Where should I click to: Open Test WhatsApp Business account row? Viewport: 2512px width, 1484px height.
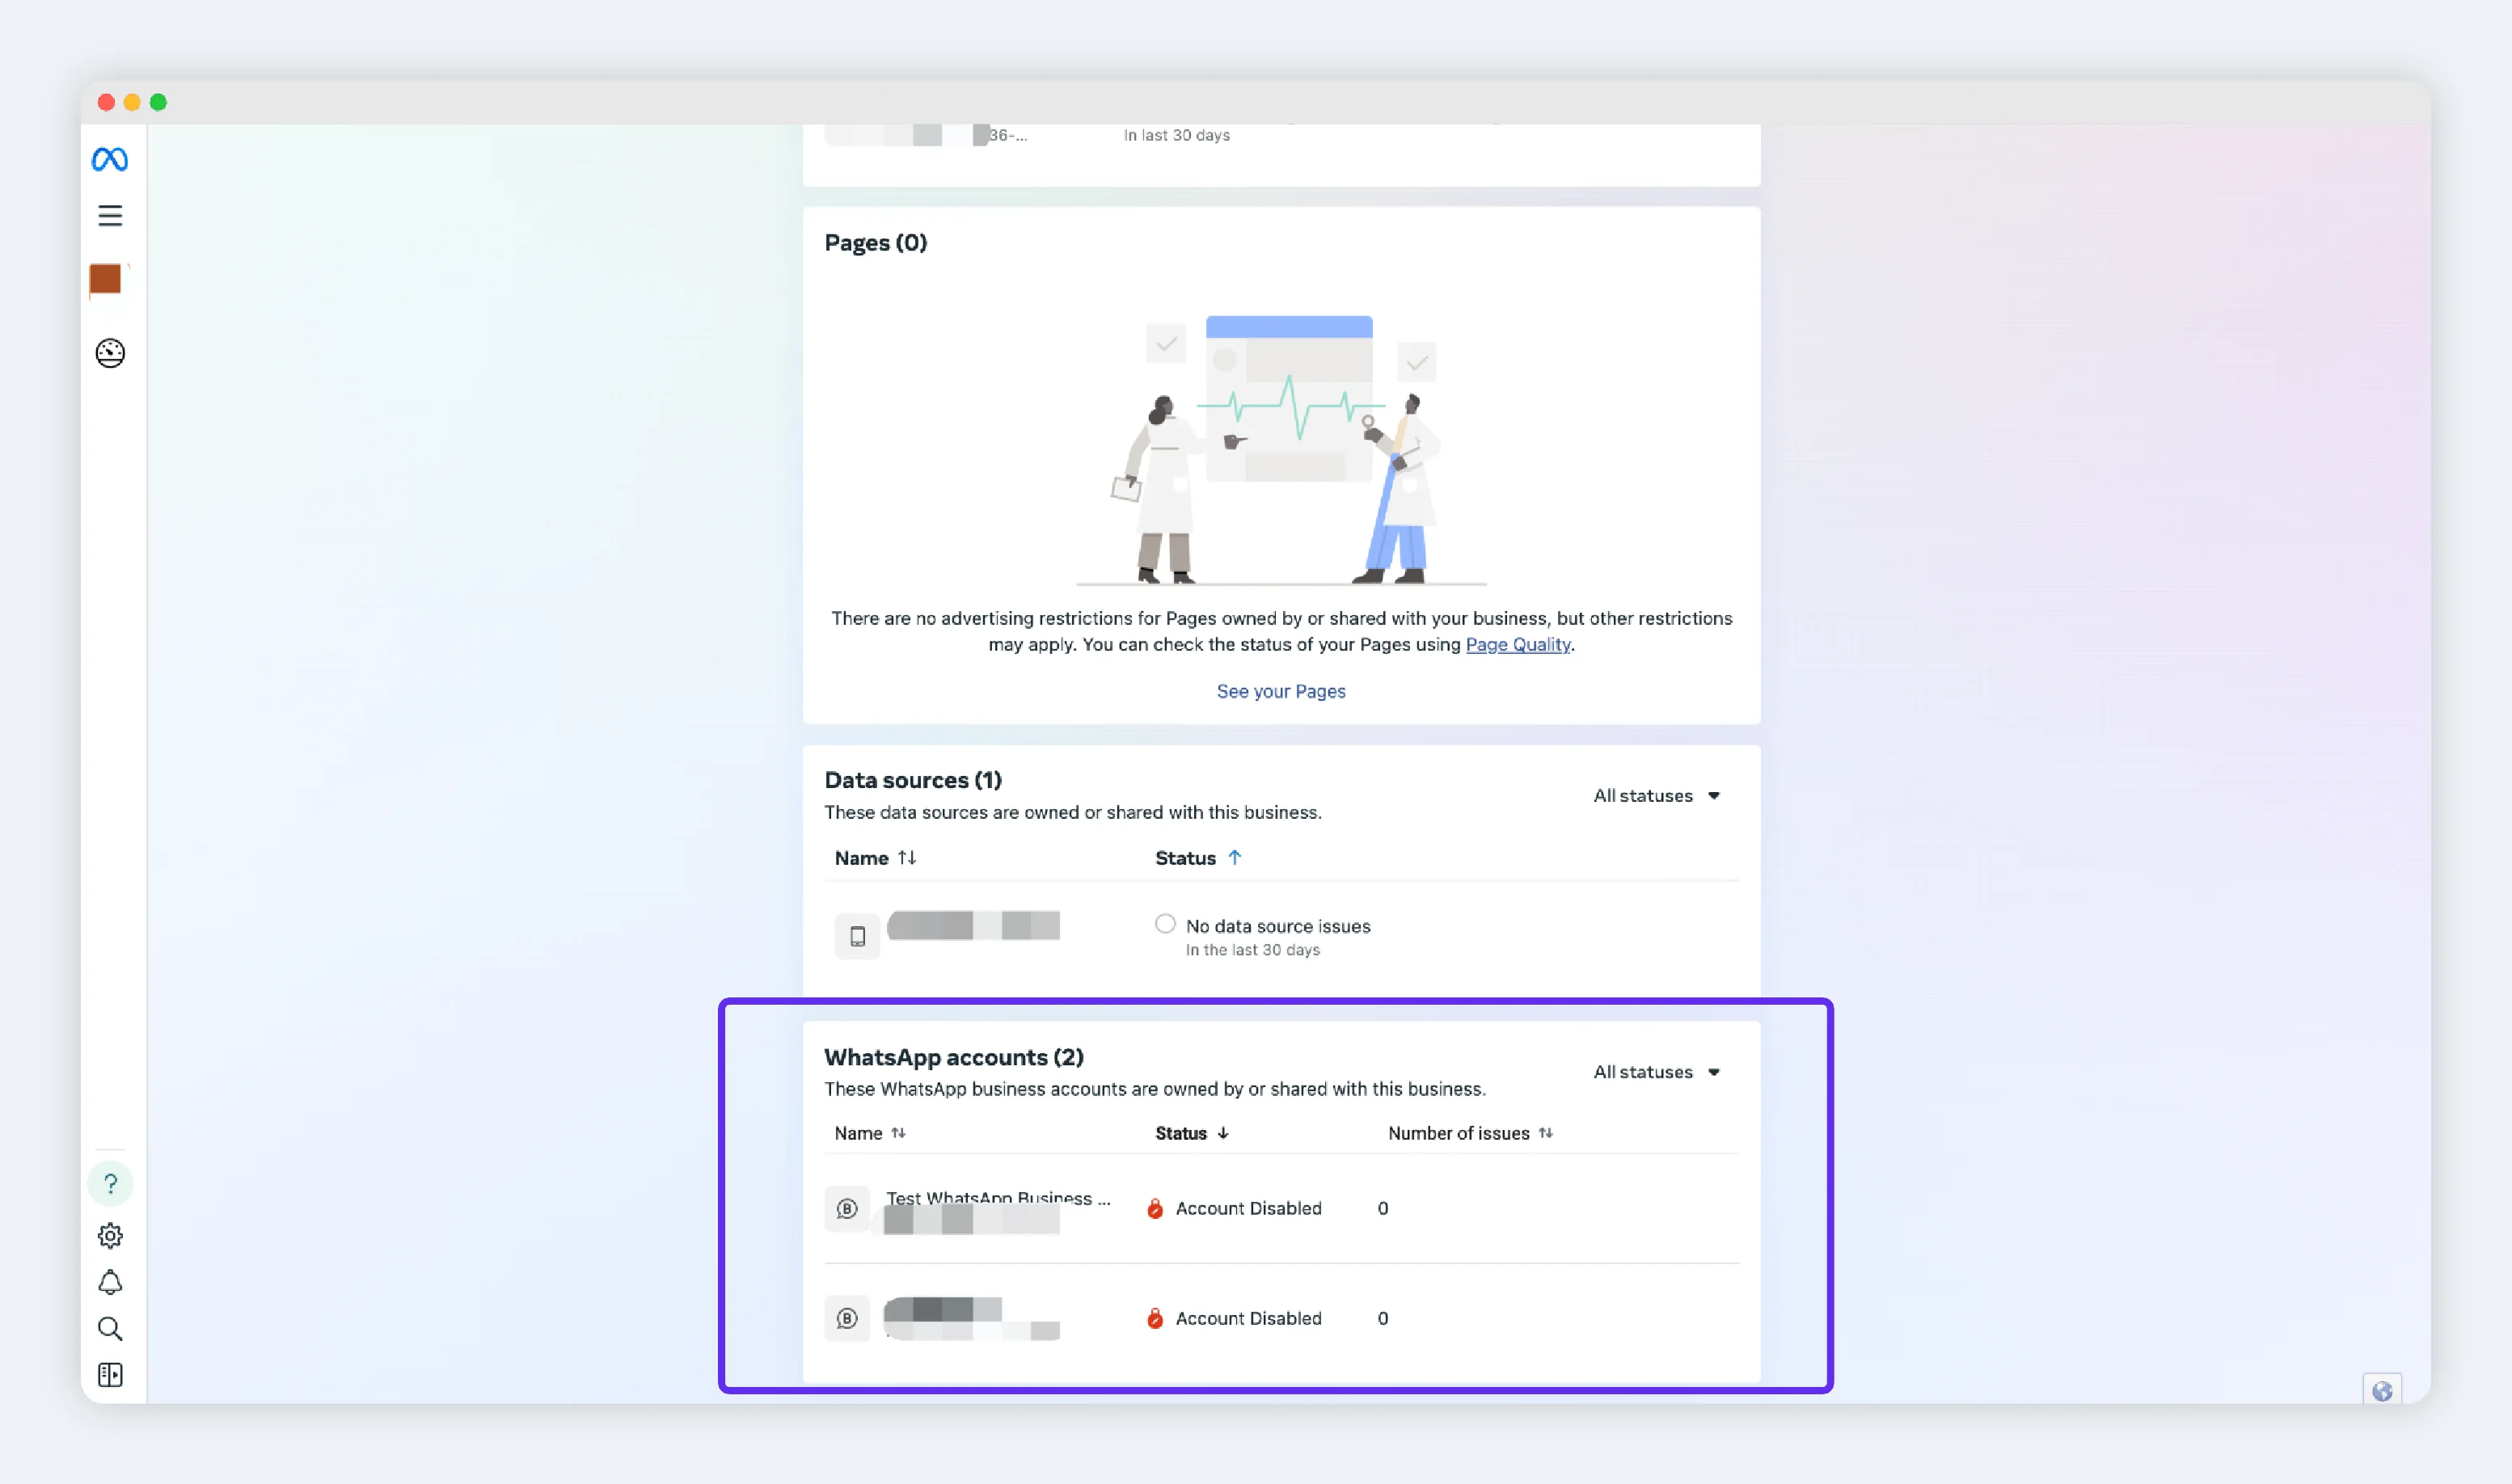(1281, 1208)
